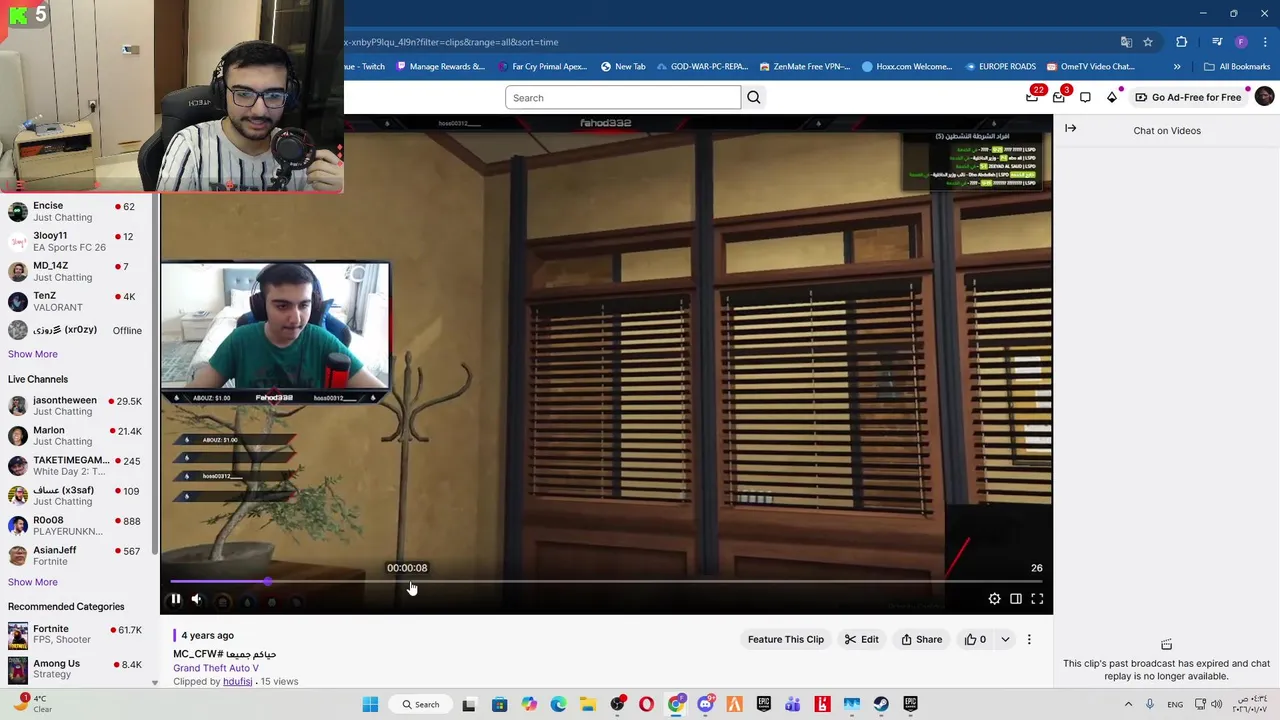Click the search magnifier button
The image size is (1280, 720).
click(x=754, y=97)
